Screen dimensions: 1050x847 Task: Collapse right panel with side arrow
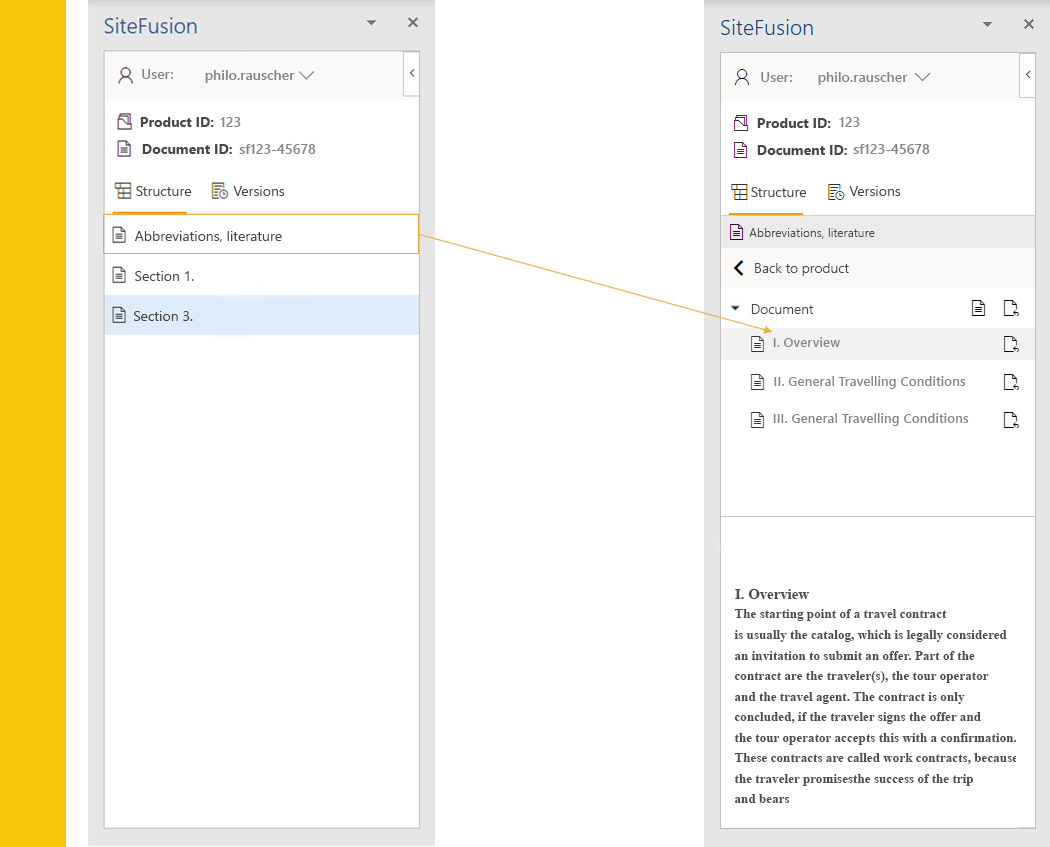(1028, 75)
